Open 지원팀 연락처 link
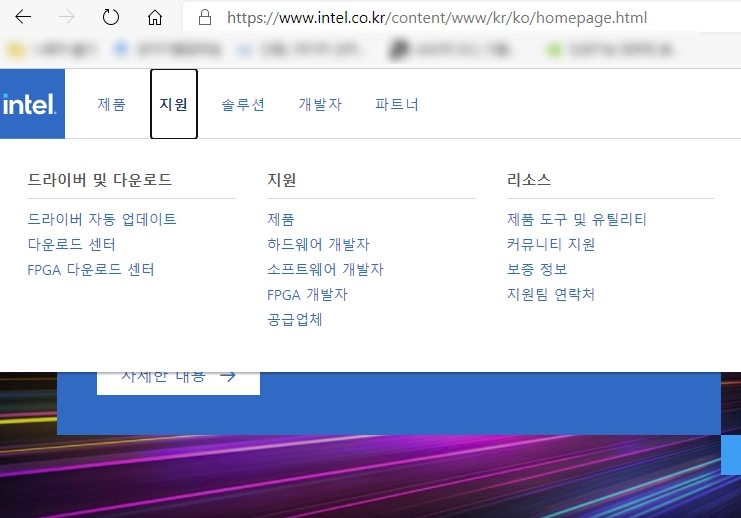The width and height of the screenshot is (741, 518). pyautogui.click(x=551, y=294)
